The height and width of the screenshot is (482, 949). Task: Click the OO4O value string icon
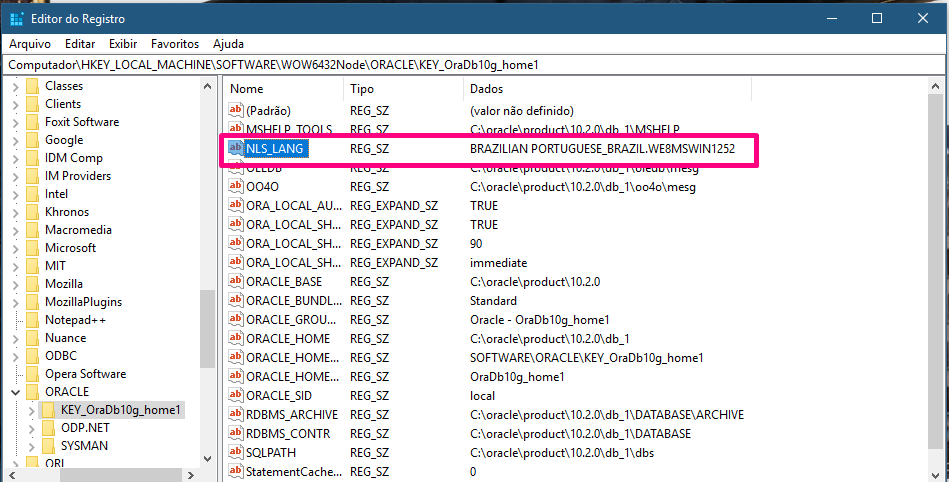tap(235, 186)
